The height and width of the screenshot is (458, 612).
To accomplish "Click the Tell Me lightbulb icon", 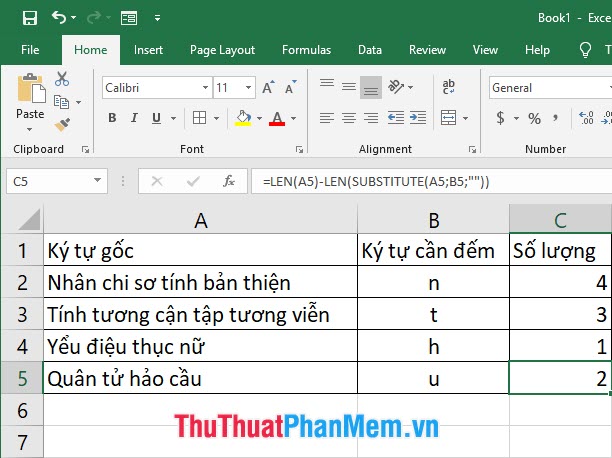I will [x=585, y=50].
